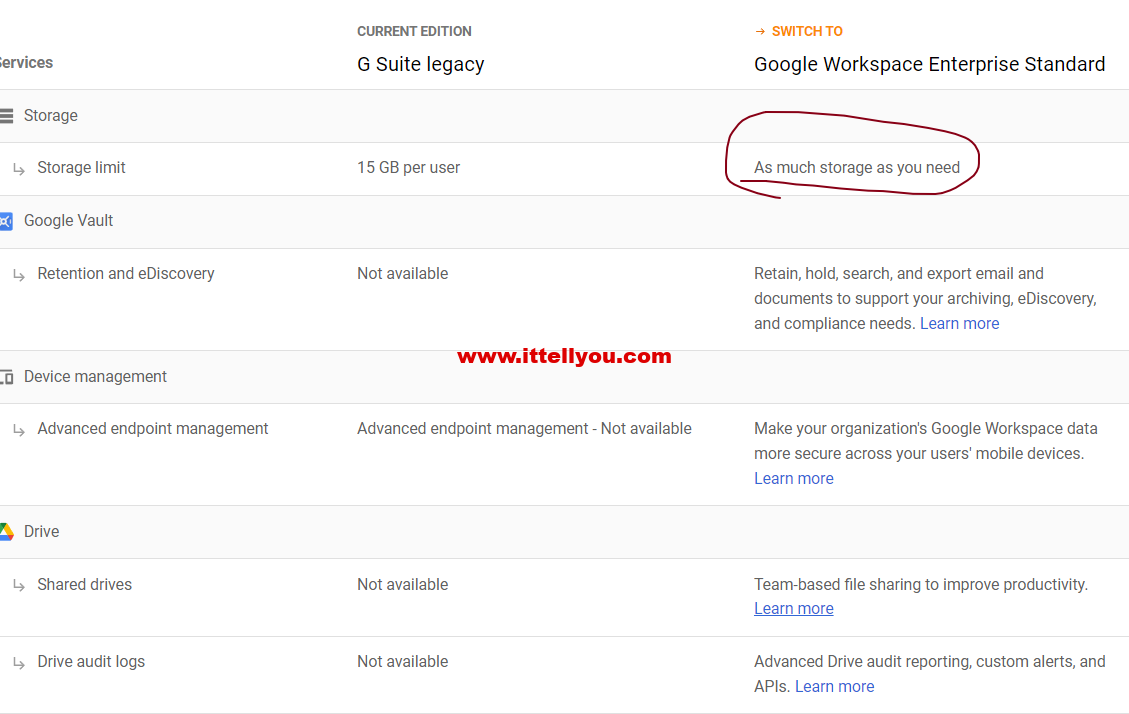Click the Advanced endpoint management row label
The image size is (1129, 714).
click(x=153, y=429)
